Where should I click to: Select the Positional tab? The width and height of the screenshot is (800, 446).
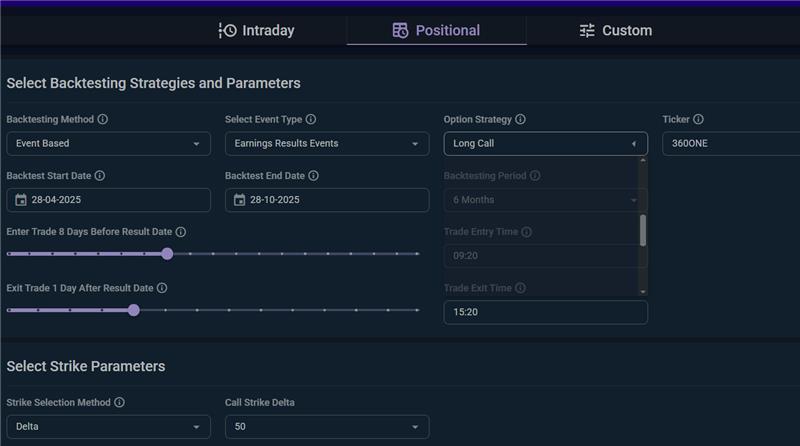click(436, 31)
